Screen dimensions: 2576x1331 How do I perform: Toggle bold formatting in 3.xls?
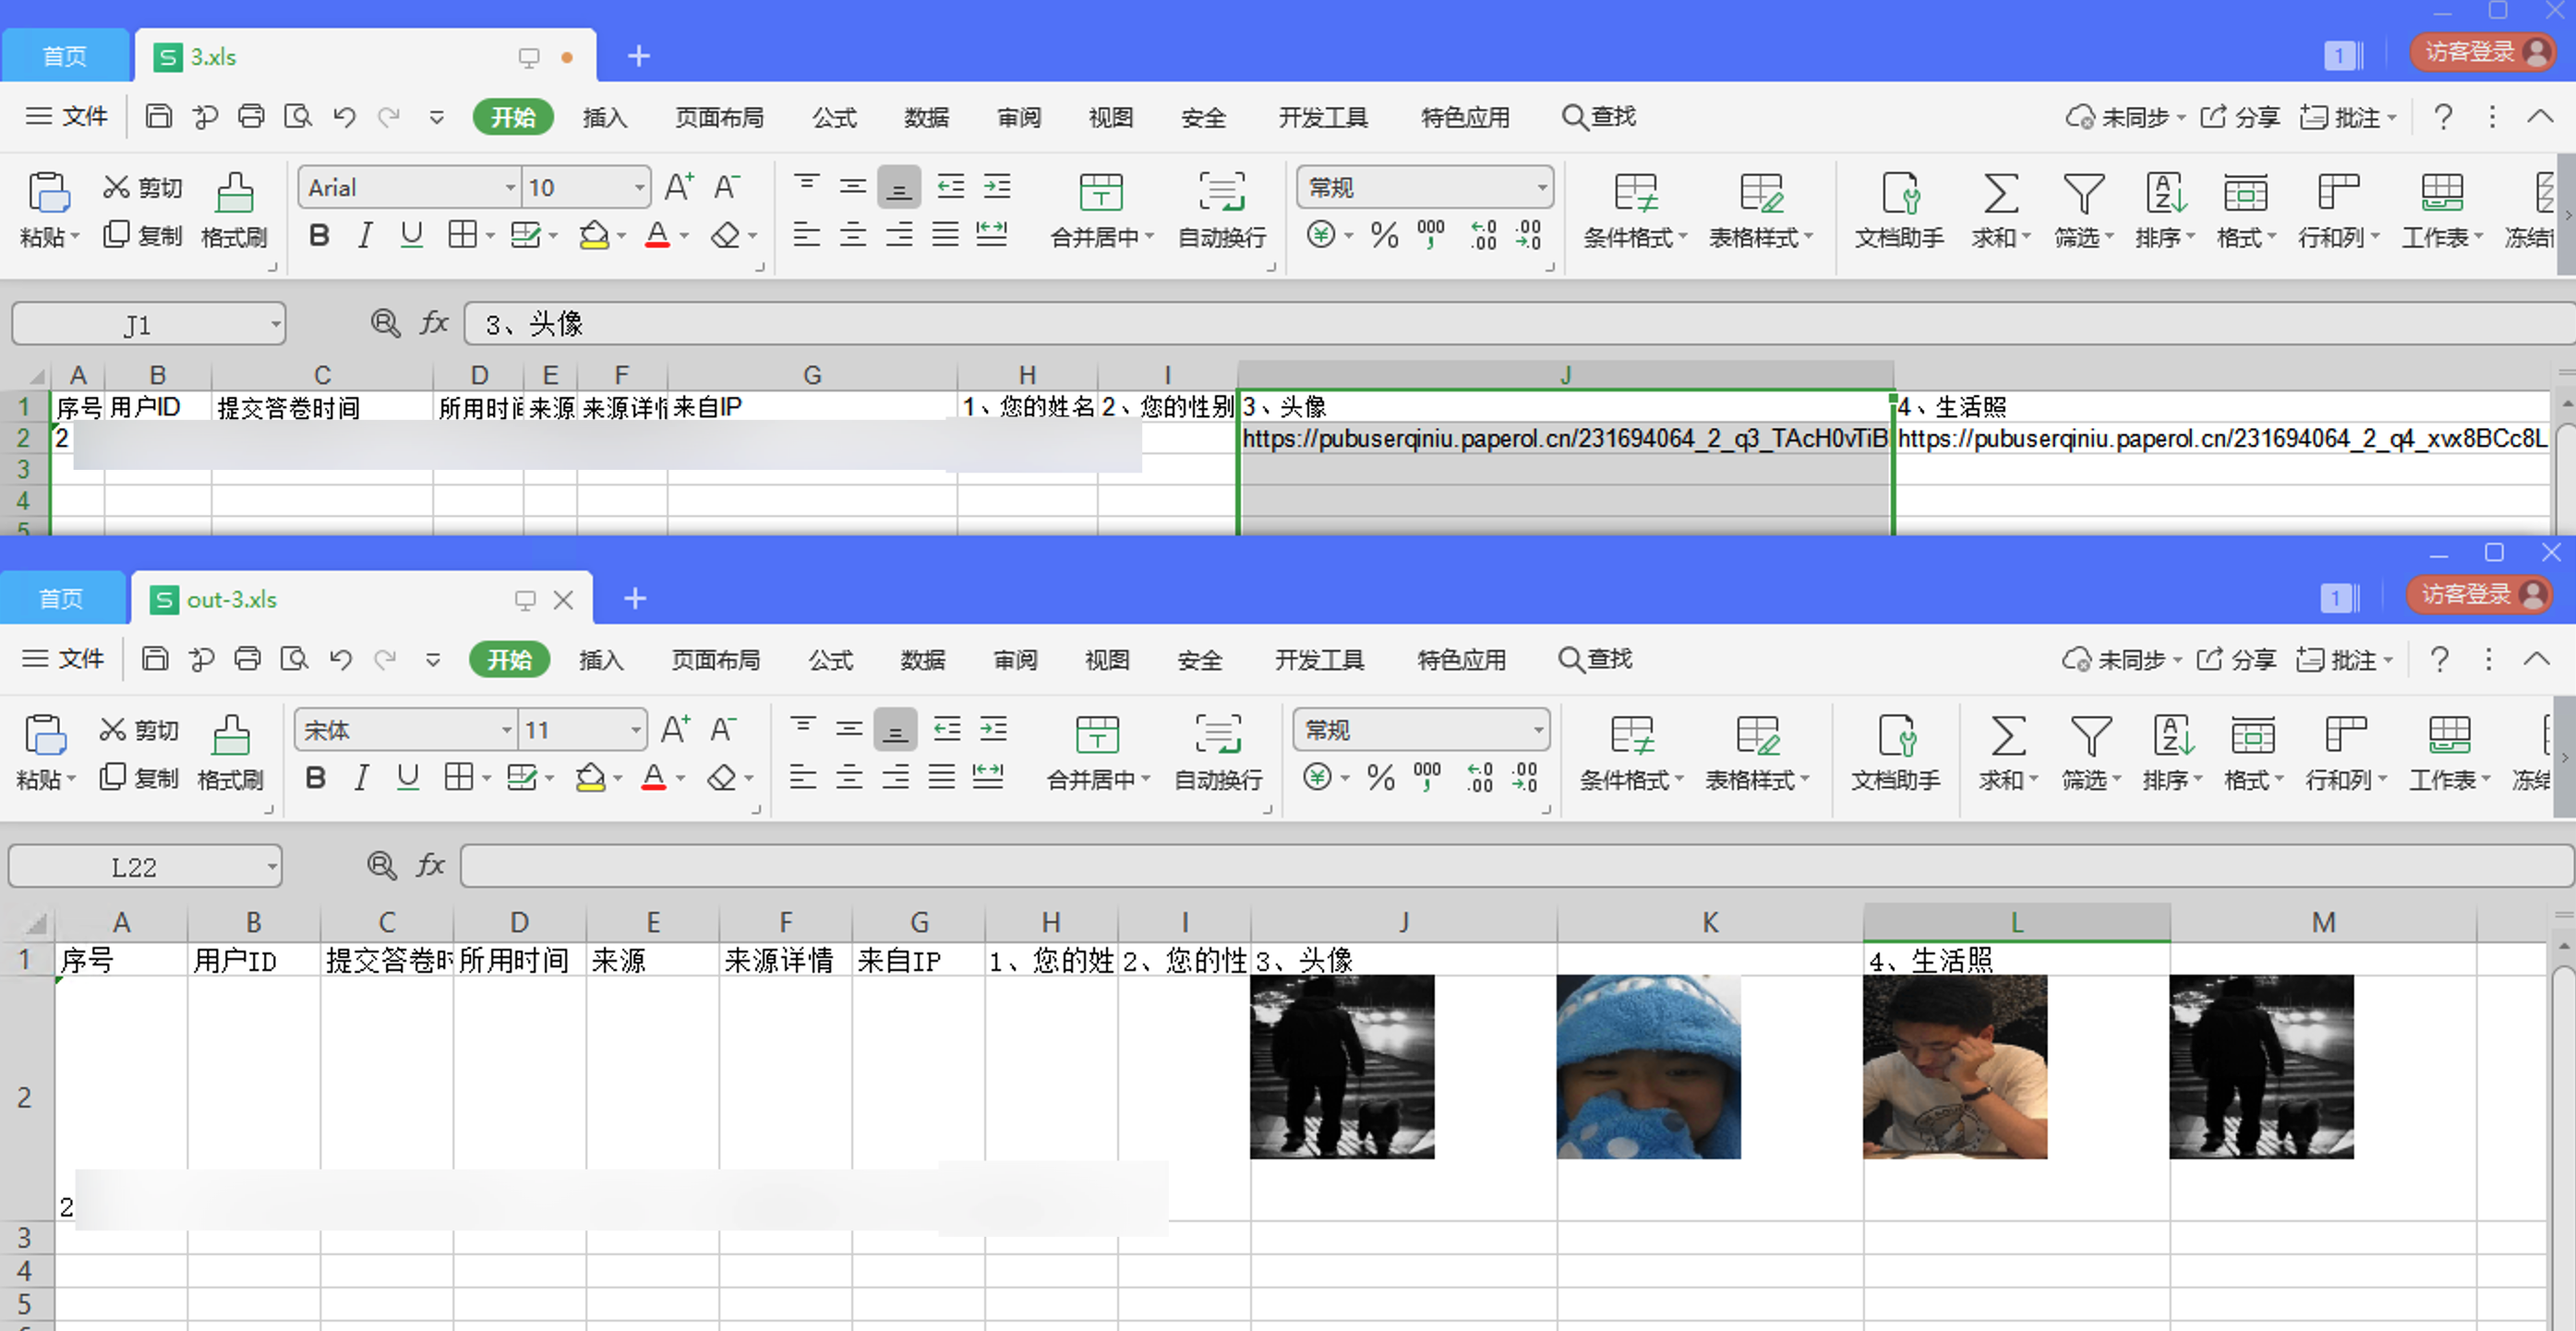coord(318,235)
